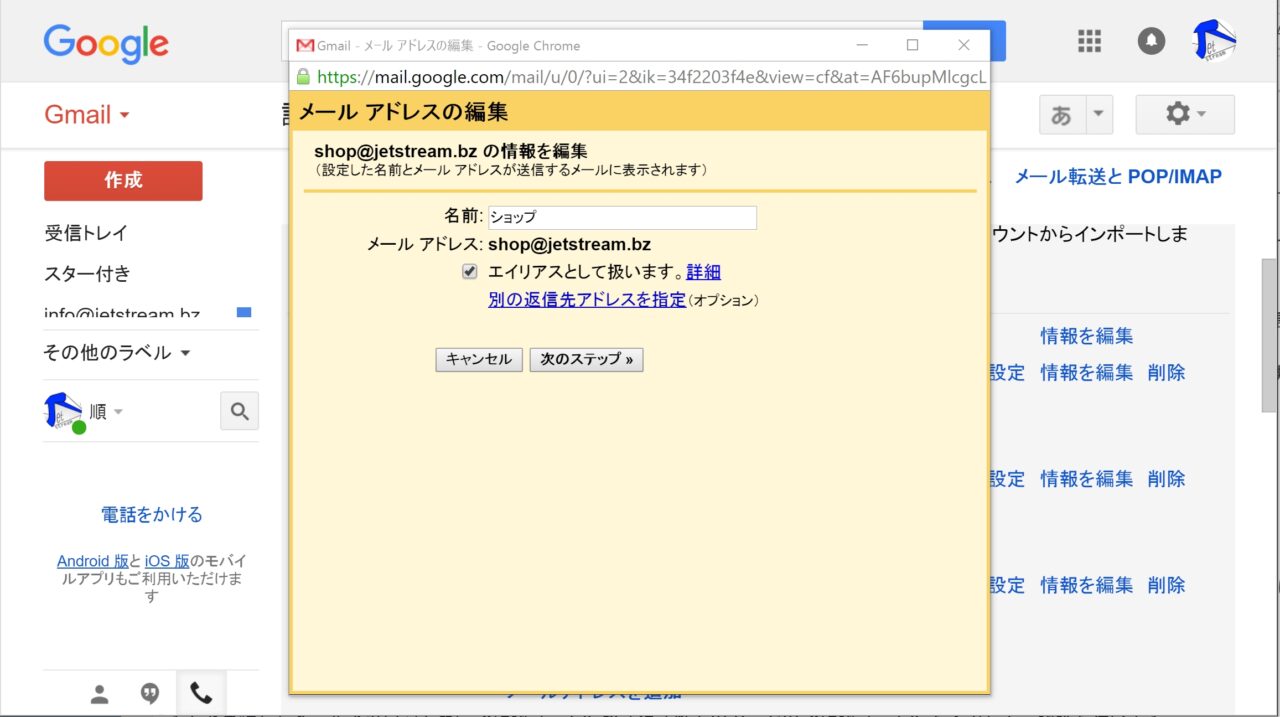Click the 名前 name input field

622,218
